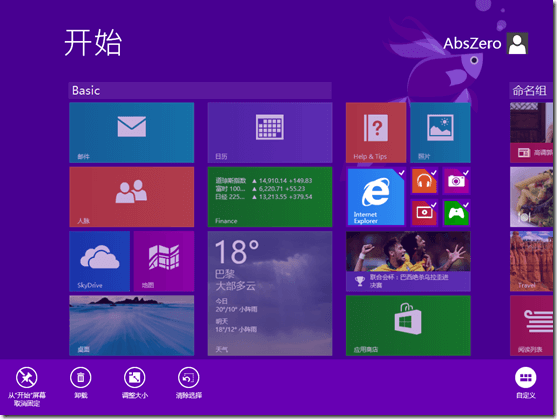The height and width of the screenshot is (419, 557).
Task: Open the Xbox Games tile
Action: click(456, 213)
